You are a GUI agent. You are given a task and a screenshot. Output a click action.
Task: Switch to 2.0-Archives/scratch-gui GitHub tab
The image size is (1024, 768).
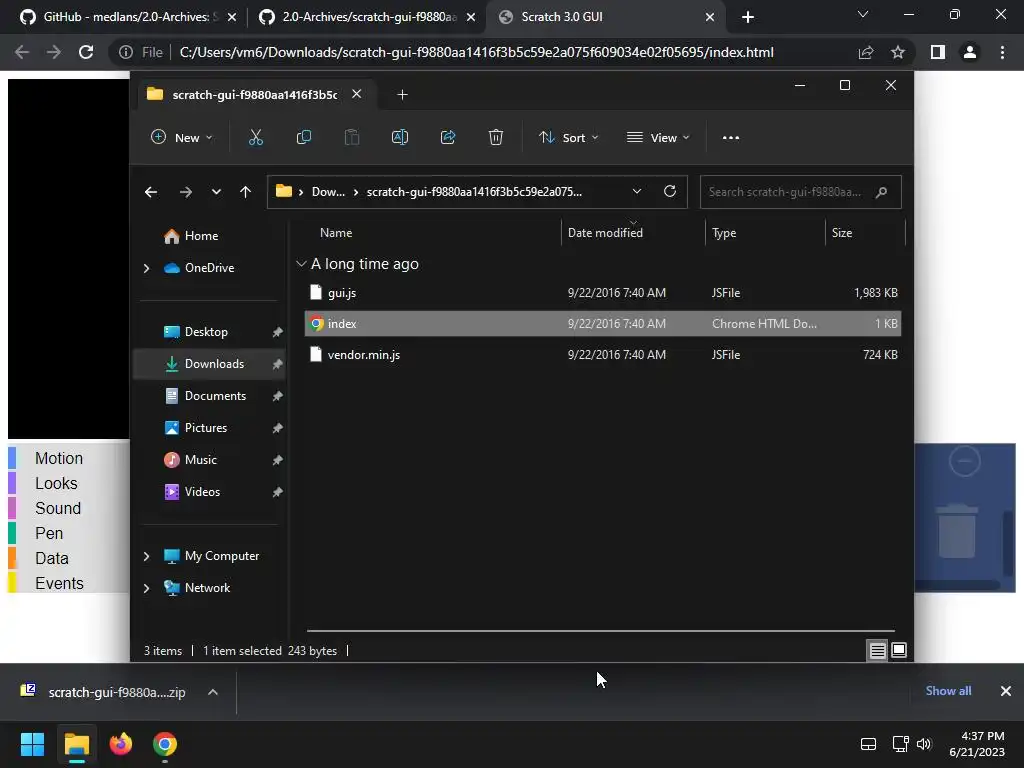(368, 17)
